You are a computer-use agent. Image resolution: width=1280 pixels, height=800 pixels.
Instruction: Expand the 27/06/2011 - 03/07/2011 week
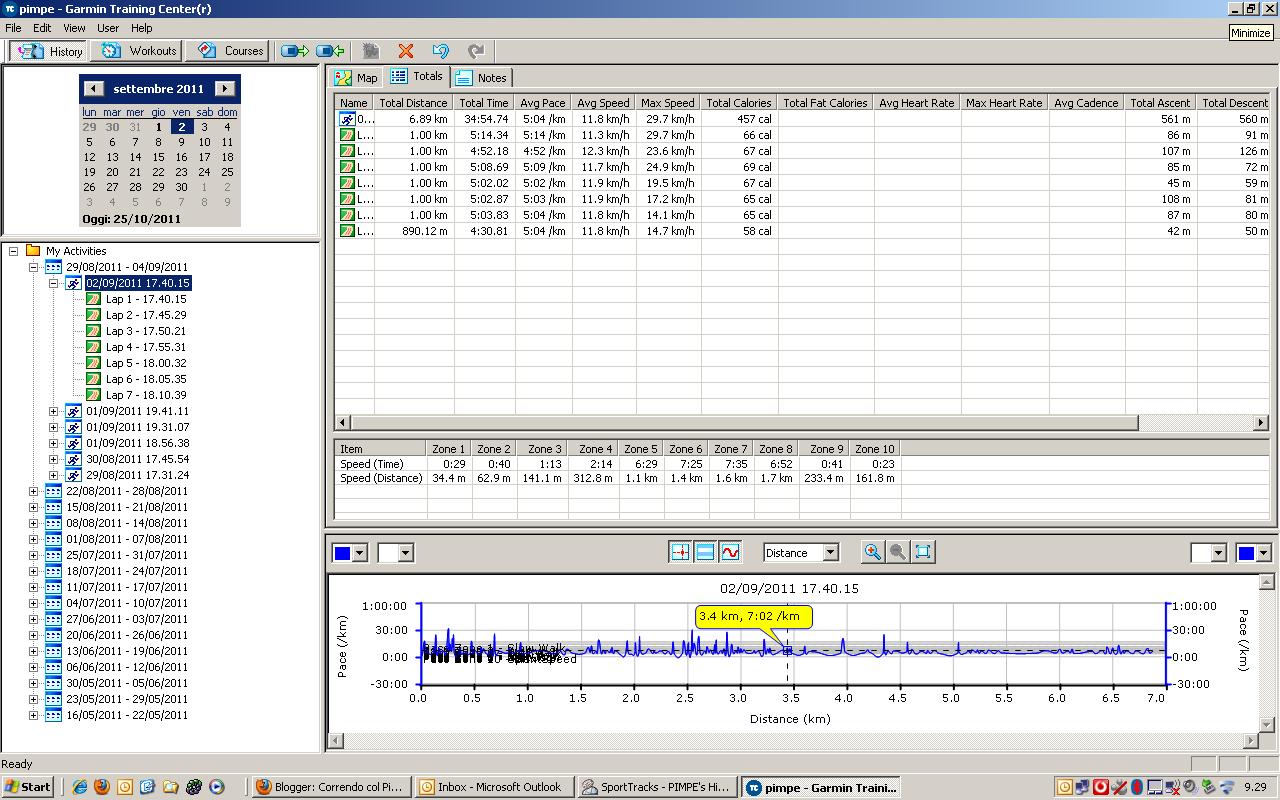click(x=33, y=619)
